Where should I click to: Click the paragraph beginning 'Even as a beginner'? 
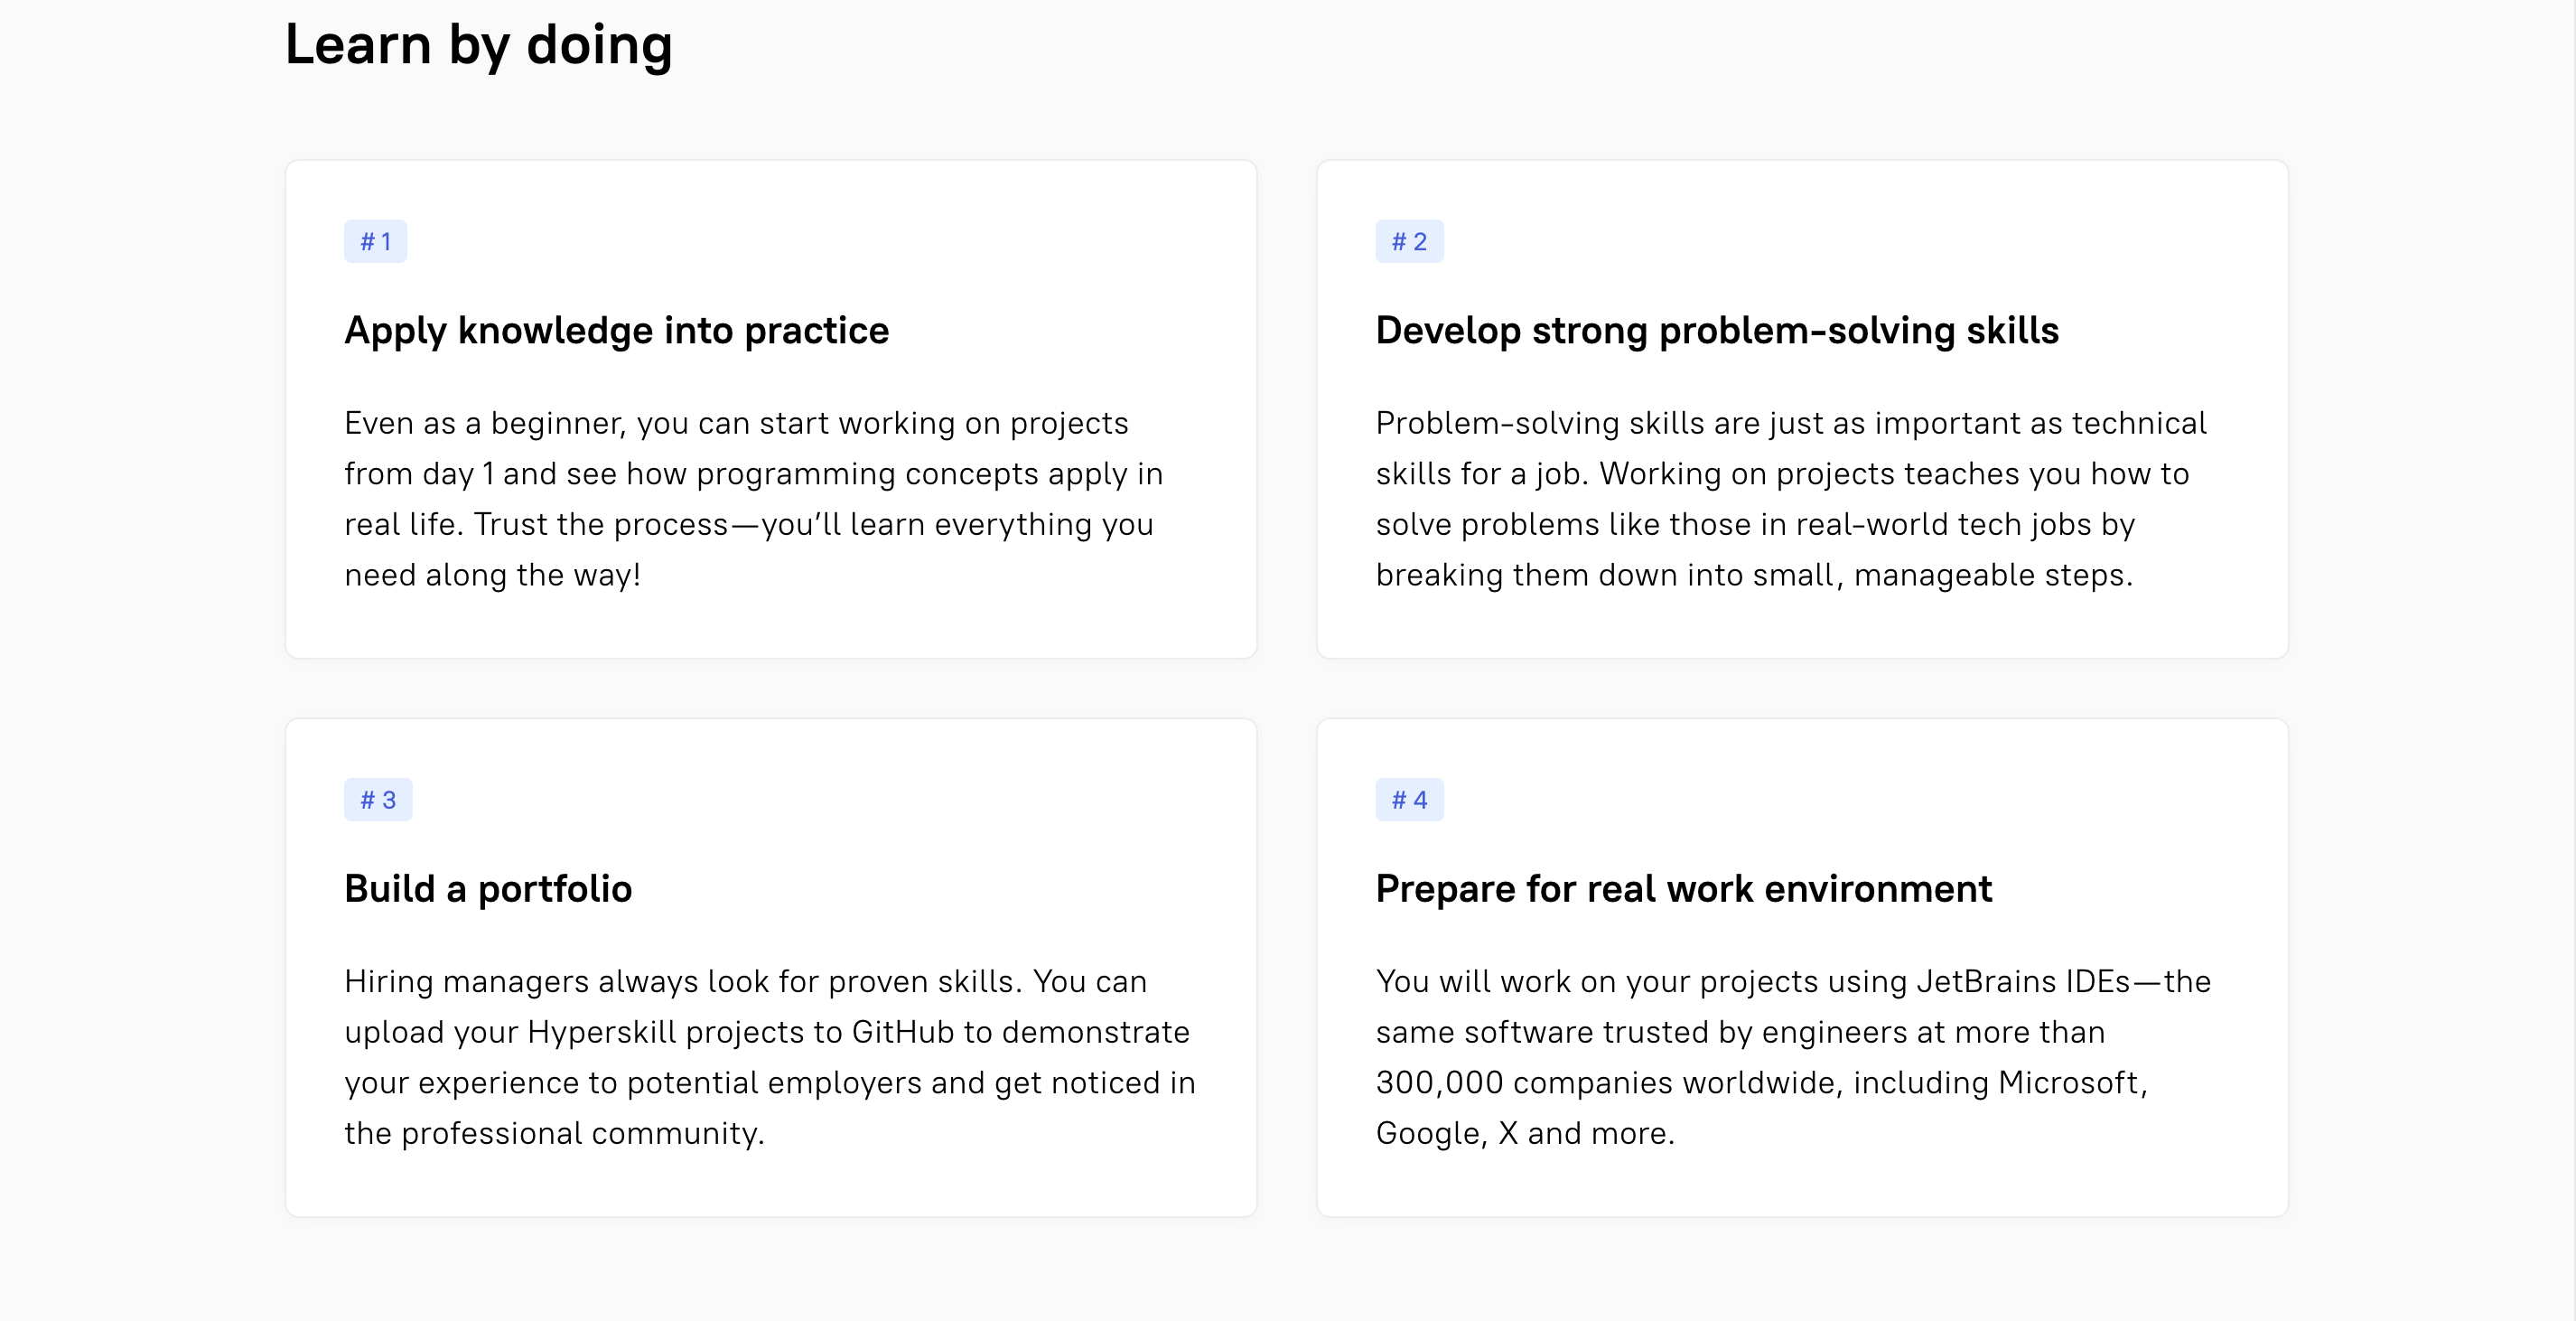(x=754, y=498)
